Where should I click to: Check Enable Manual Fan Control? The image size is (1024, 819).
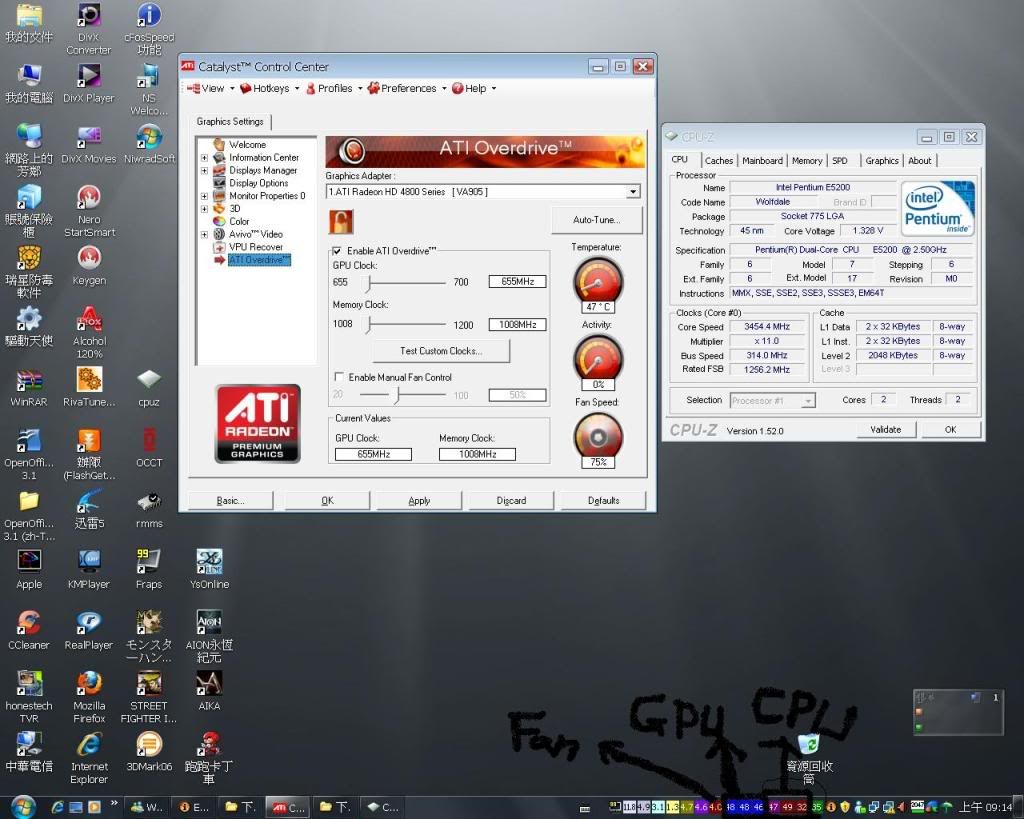click(339, 377)
